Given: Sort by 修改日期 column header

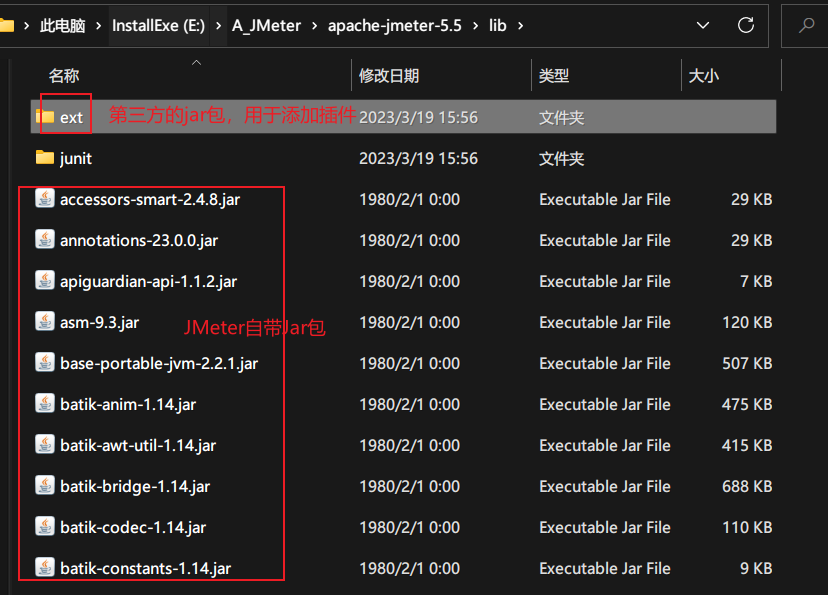Looking at the screenshot, I should point(389,75).
